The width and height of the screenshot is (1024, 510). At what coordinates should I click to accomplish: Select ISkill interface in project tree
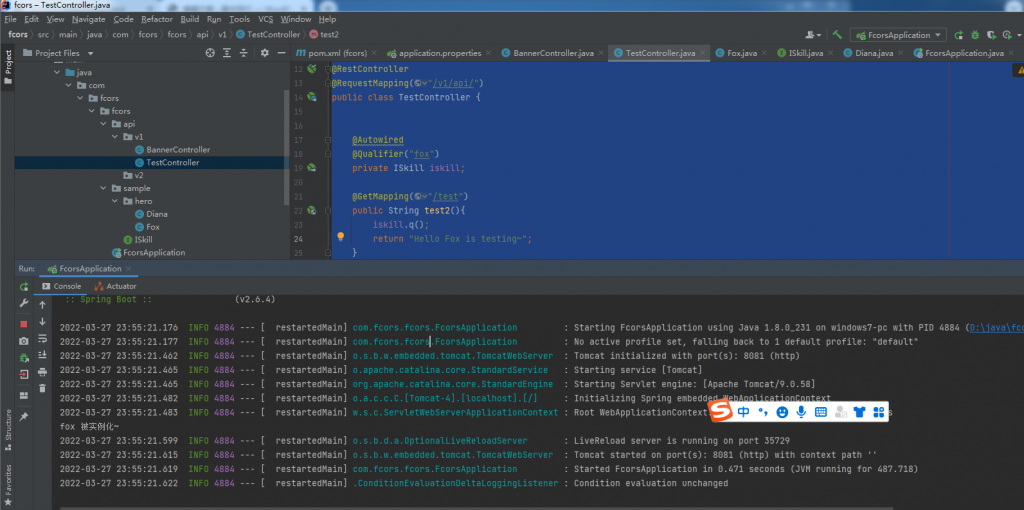click(x=138, y=240)
